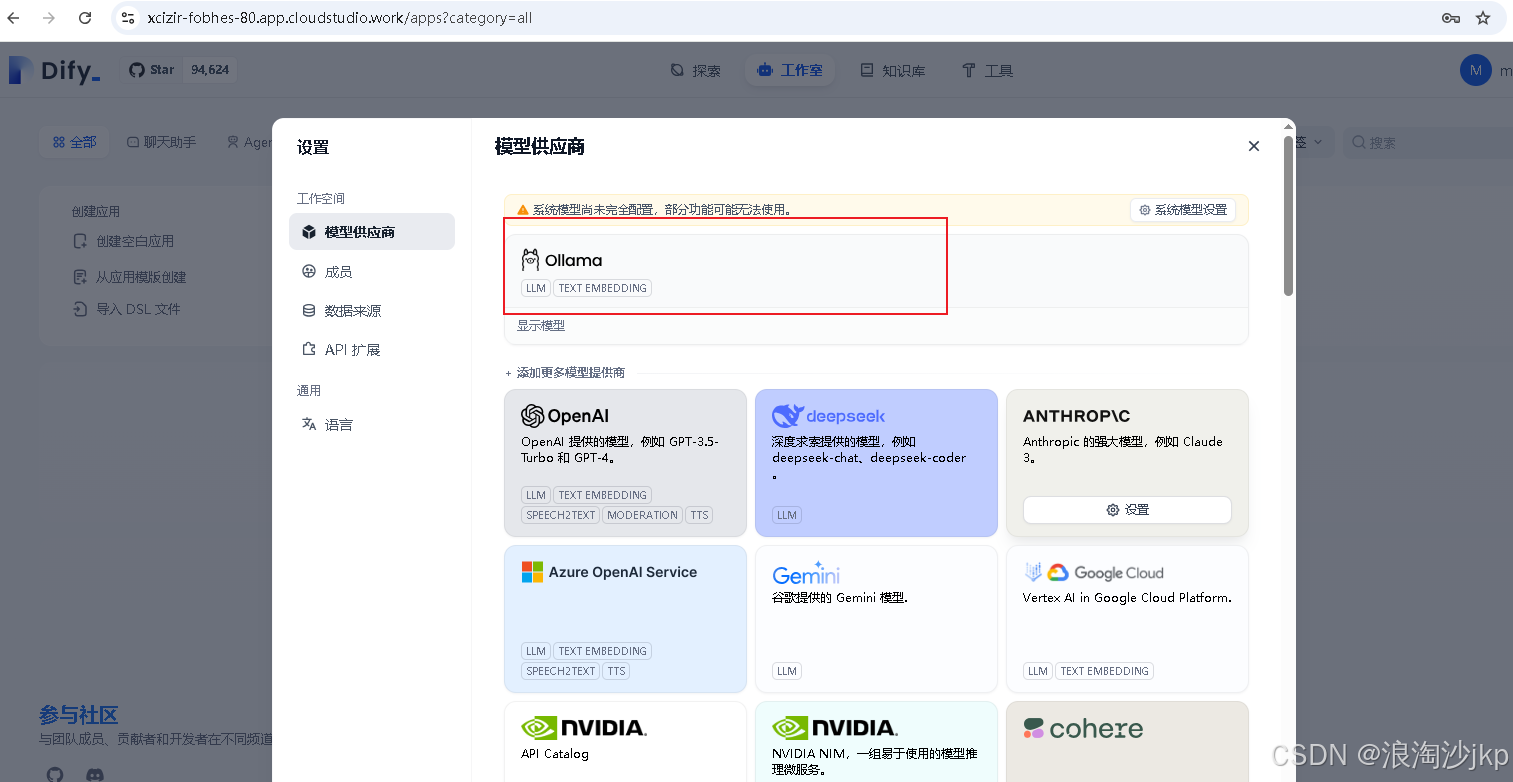Image resolution: width=1513 pixels, height=782 pixels.
Task: Reload the page
Action: pyautogui.click(x=85, y=18)
